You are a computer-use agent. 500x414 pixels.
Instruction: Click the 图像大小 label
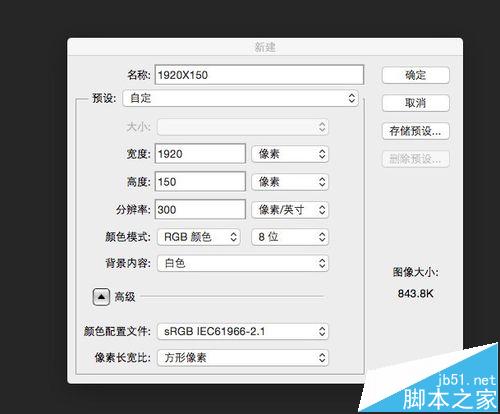pos(415,272)
